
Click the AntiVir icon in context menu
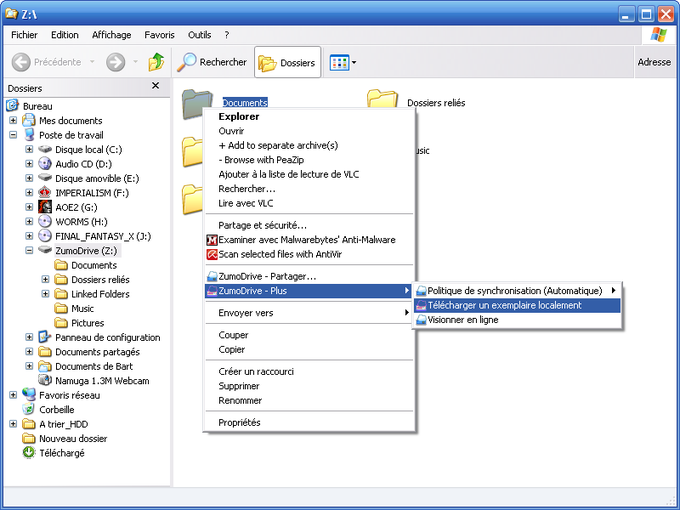(212, 254)
